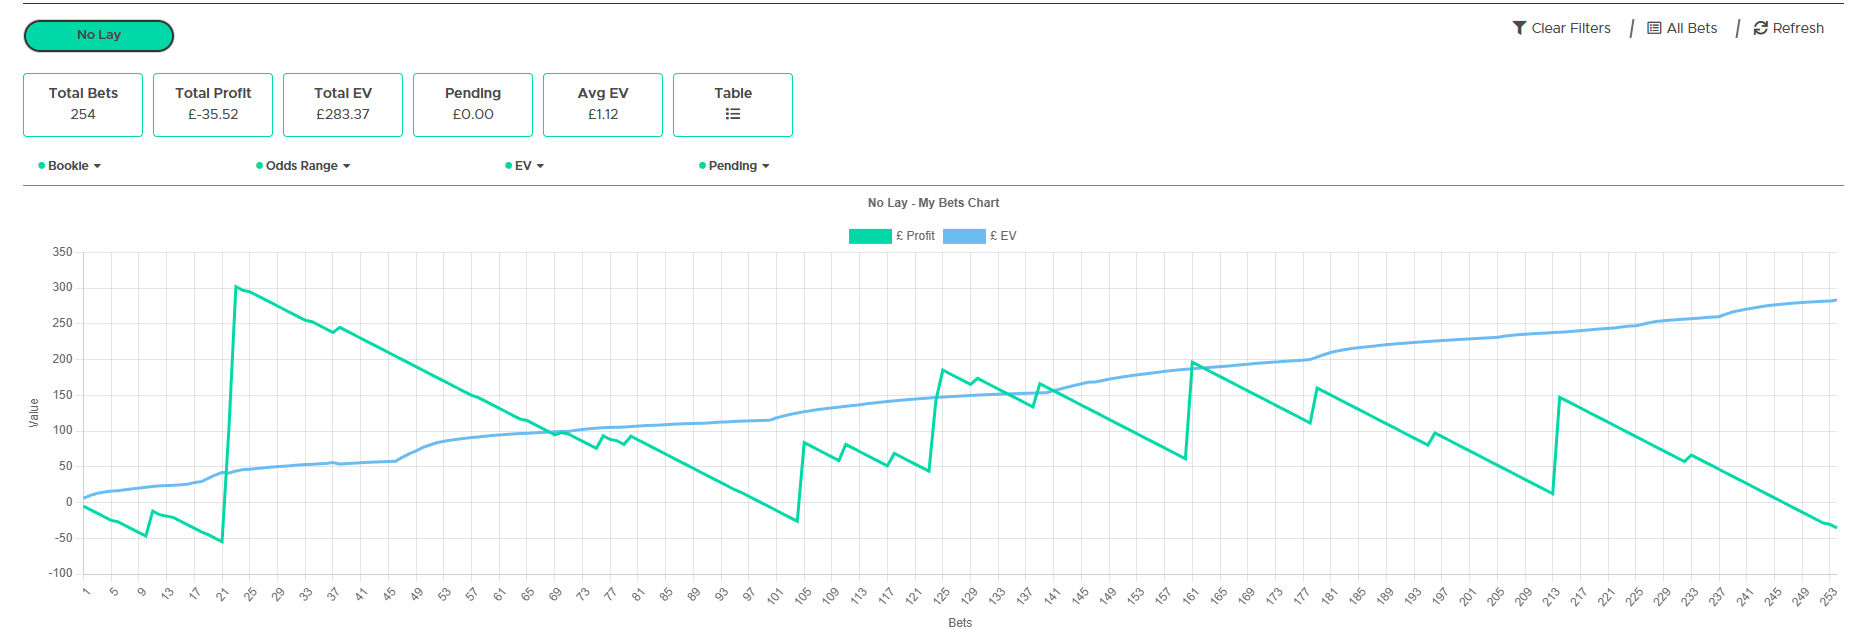Click the blue £ EV color swatch
This screenshot has width=1864, height=629.
[964, 236]
